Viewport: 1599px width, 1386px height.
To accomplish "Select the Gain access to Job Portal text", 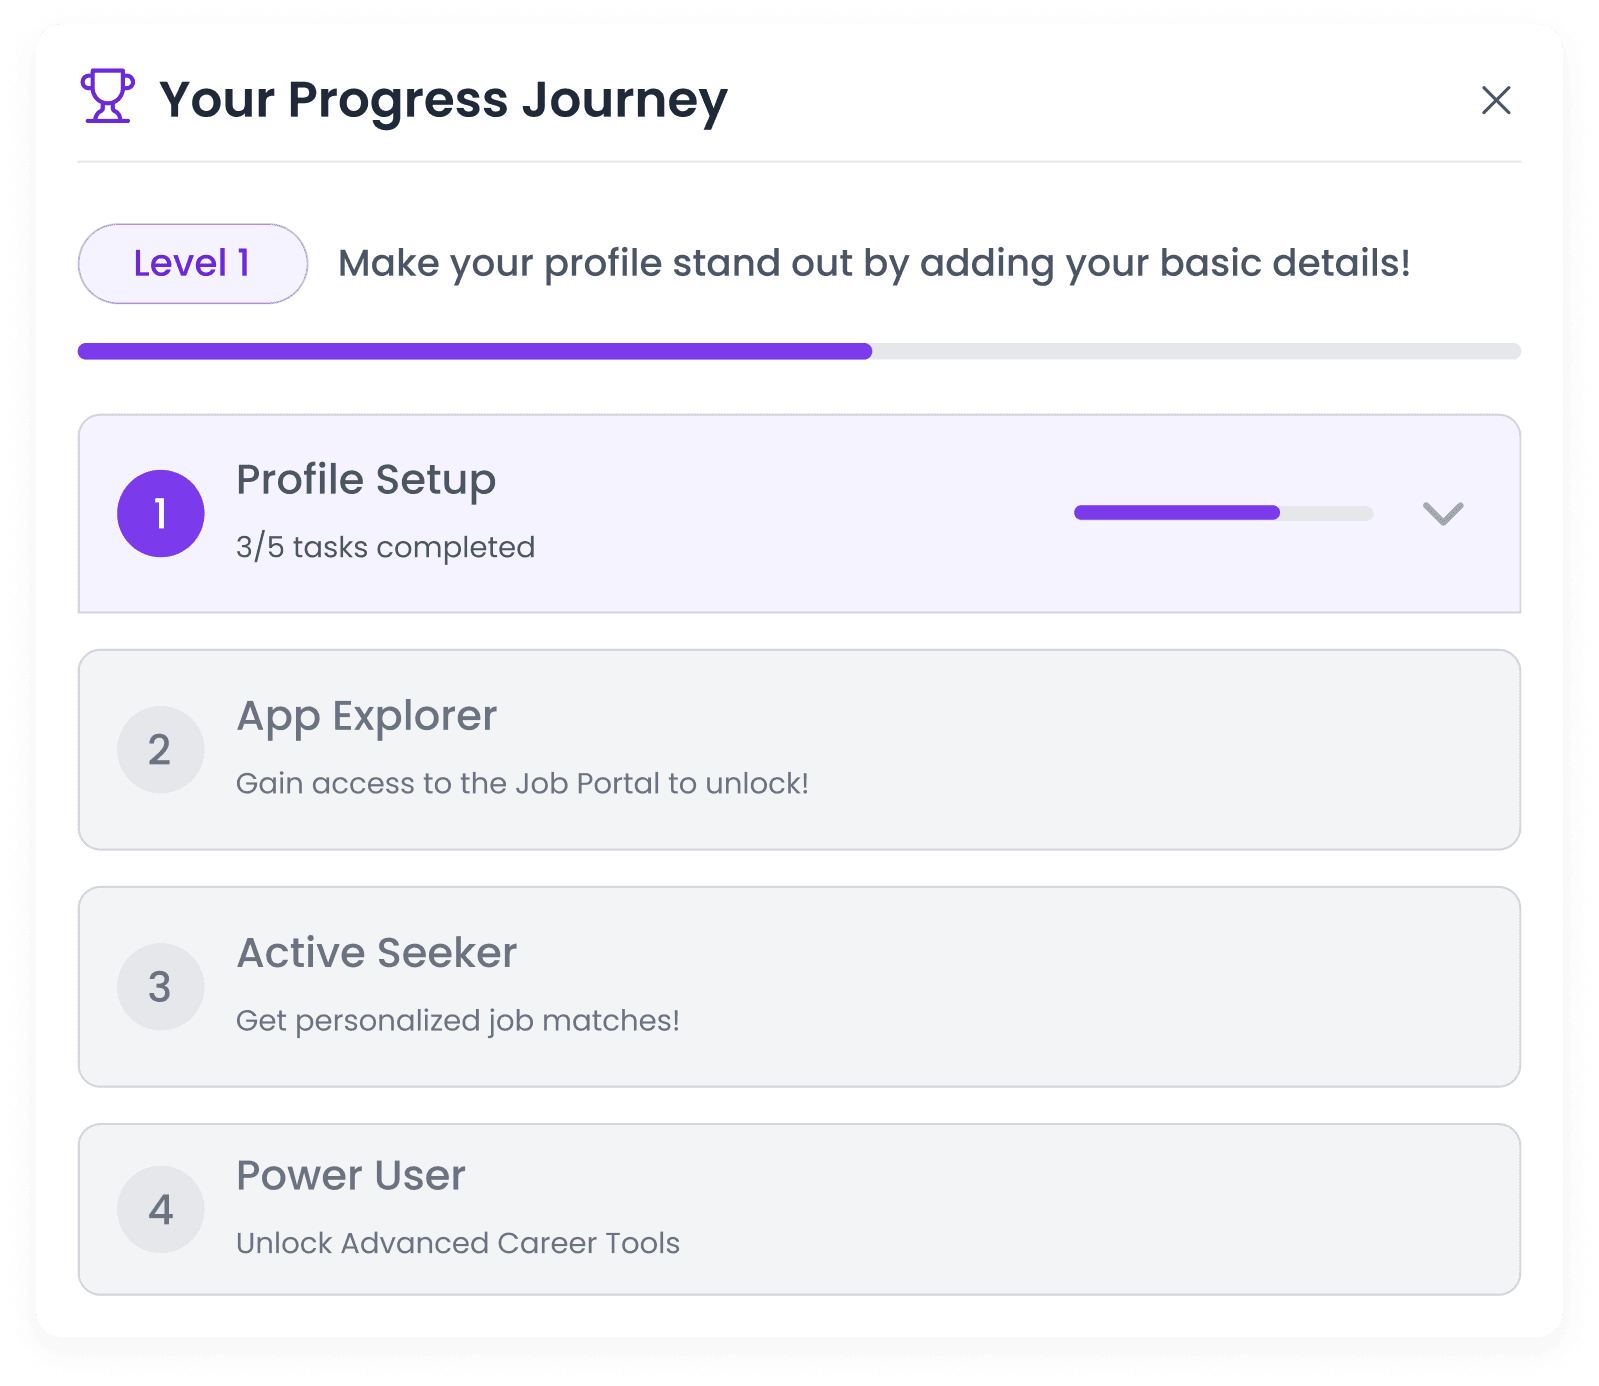I will tap(522, 784).
